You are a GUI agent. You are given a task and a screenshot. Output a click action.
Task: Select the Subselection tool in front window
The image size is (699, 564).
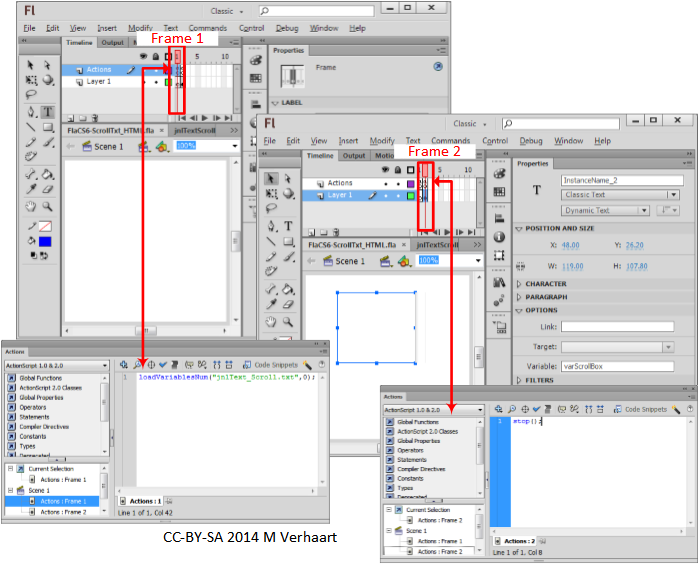tap(288, 179)
